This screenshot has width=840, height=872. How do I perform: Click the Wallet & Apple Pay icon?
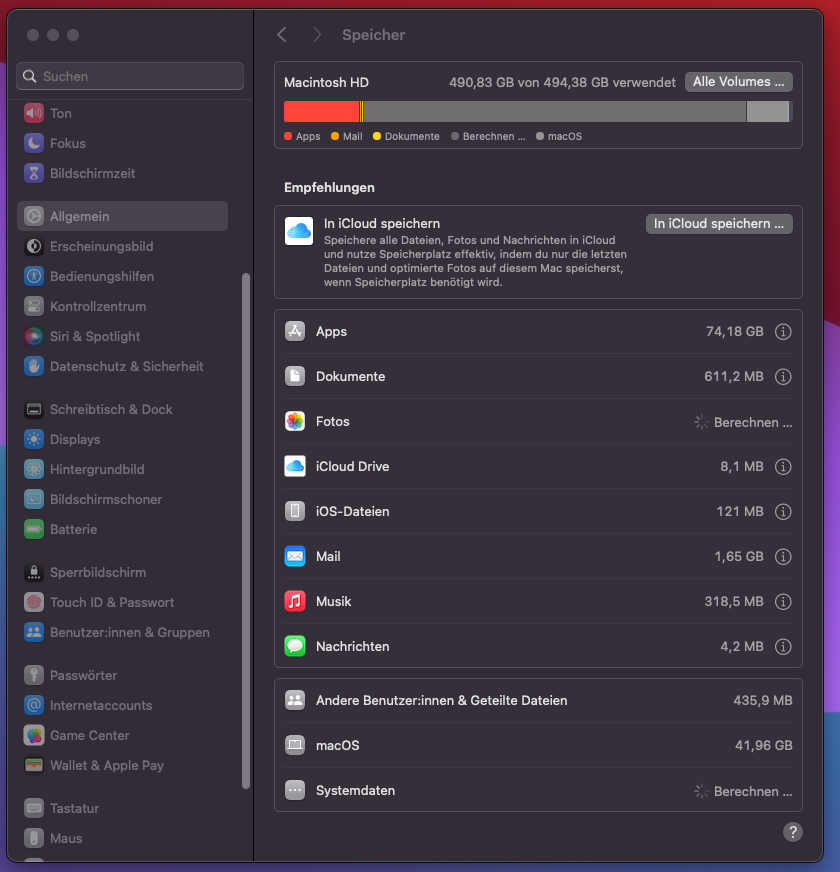(34, 766)
